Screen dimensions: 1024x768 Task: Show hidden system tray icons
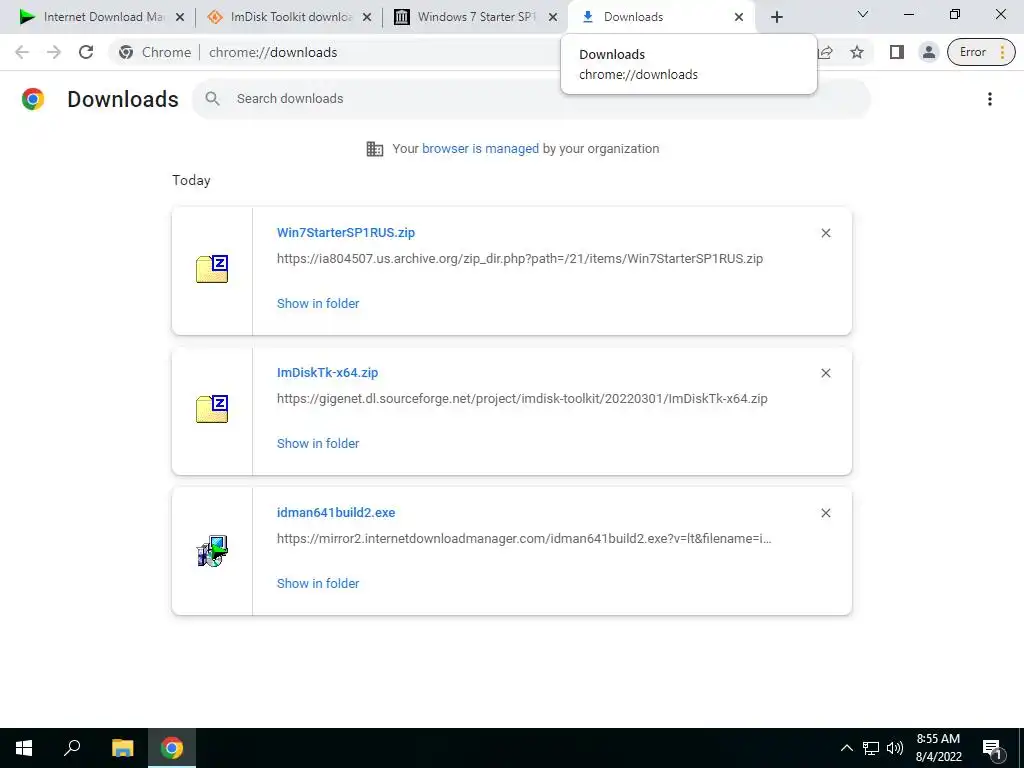pyautogui.click(x=846, y=748)
